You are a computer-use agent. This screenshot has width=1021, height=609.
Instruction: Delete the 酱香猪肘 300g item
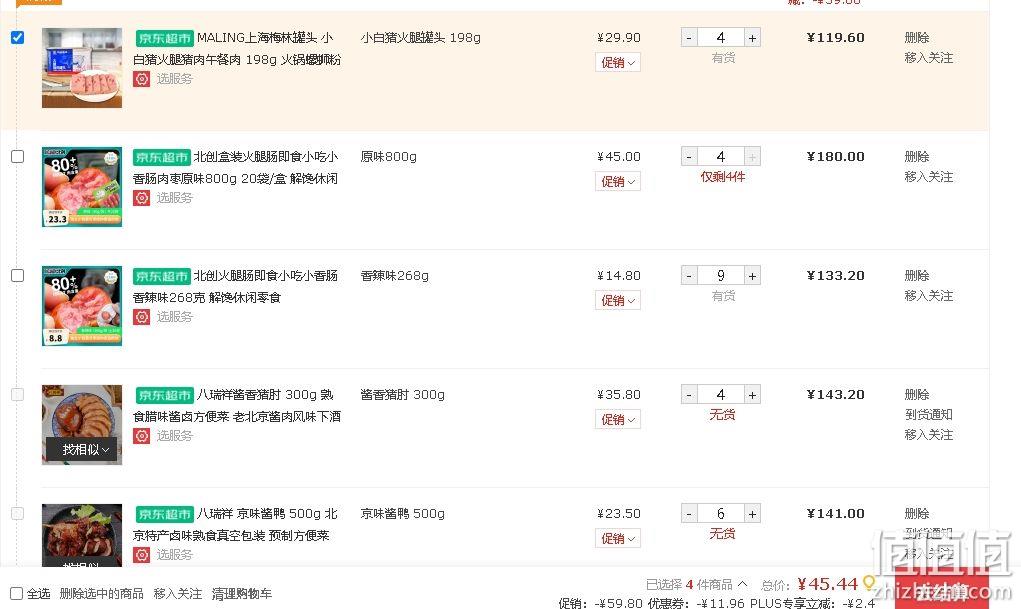tap(917, 395)
